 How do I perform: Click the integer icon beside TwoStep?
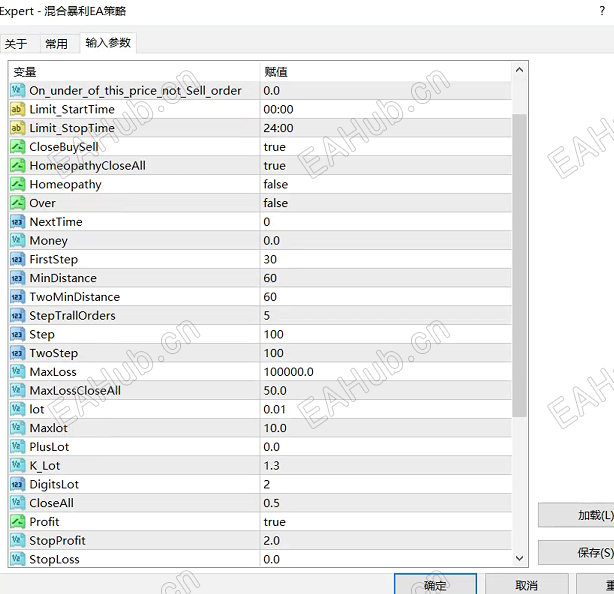[17, 353]
